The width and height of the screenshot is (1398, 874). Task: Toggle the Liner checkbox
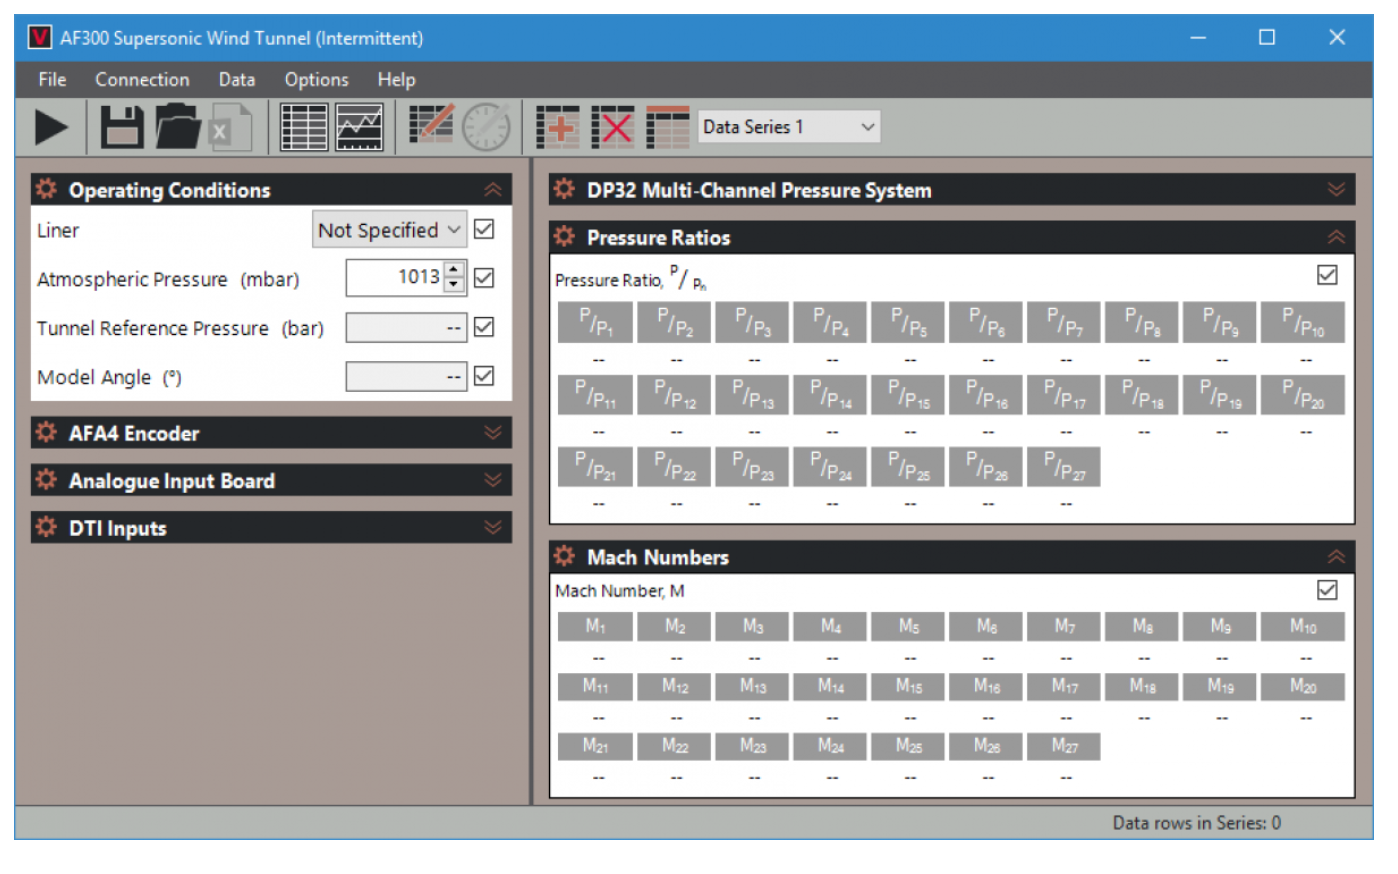click(484, 229)
